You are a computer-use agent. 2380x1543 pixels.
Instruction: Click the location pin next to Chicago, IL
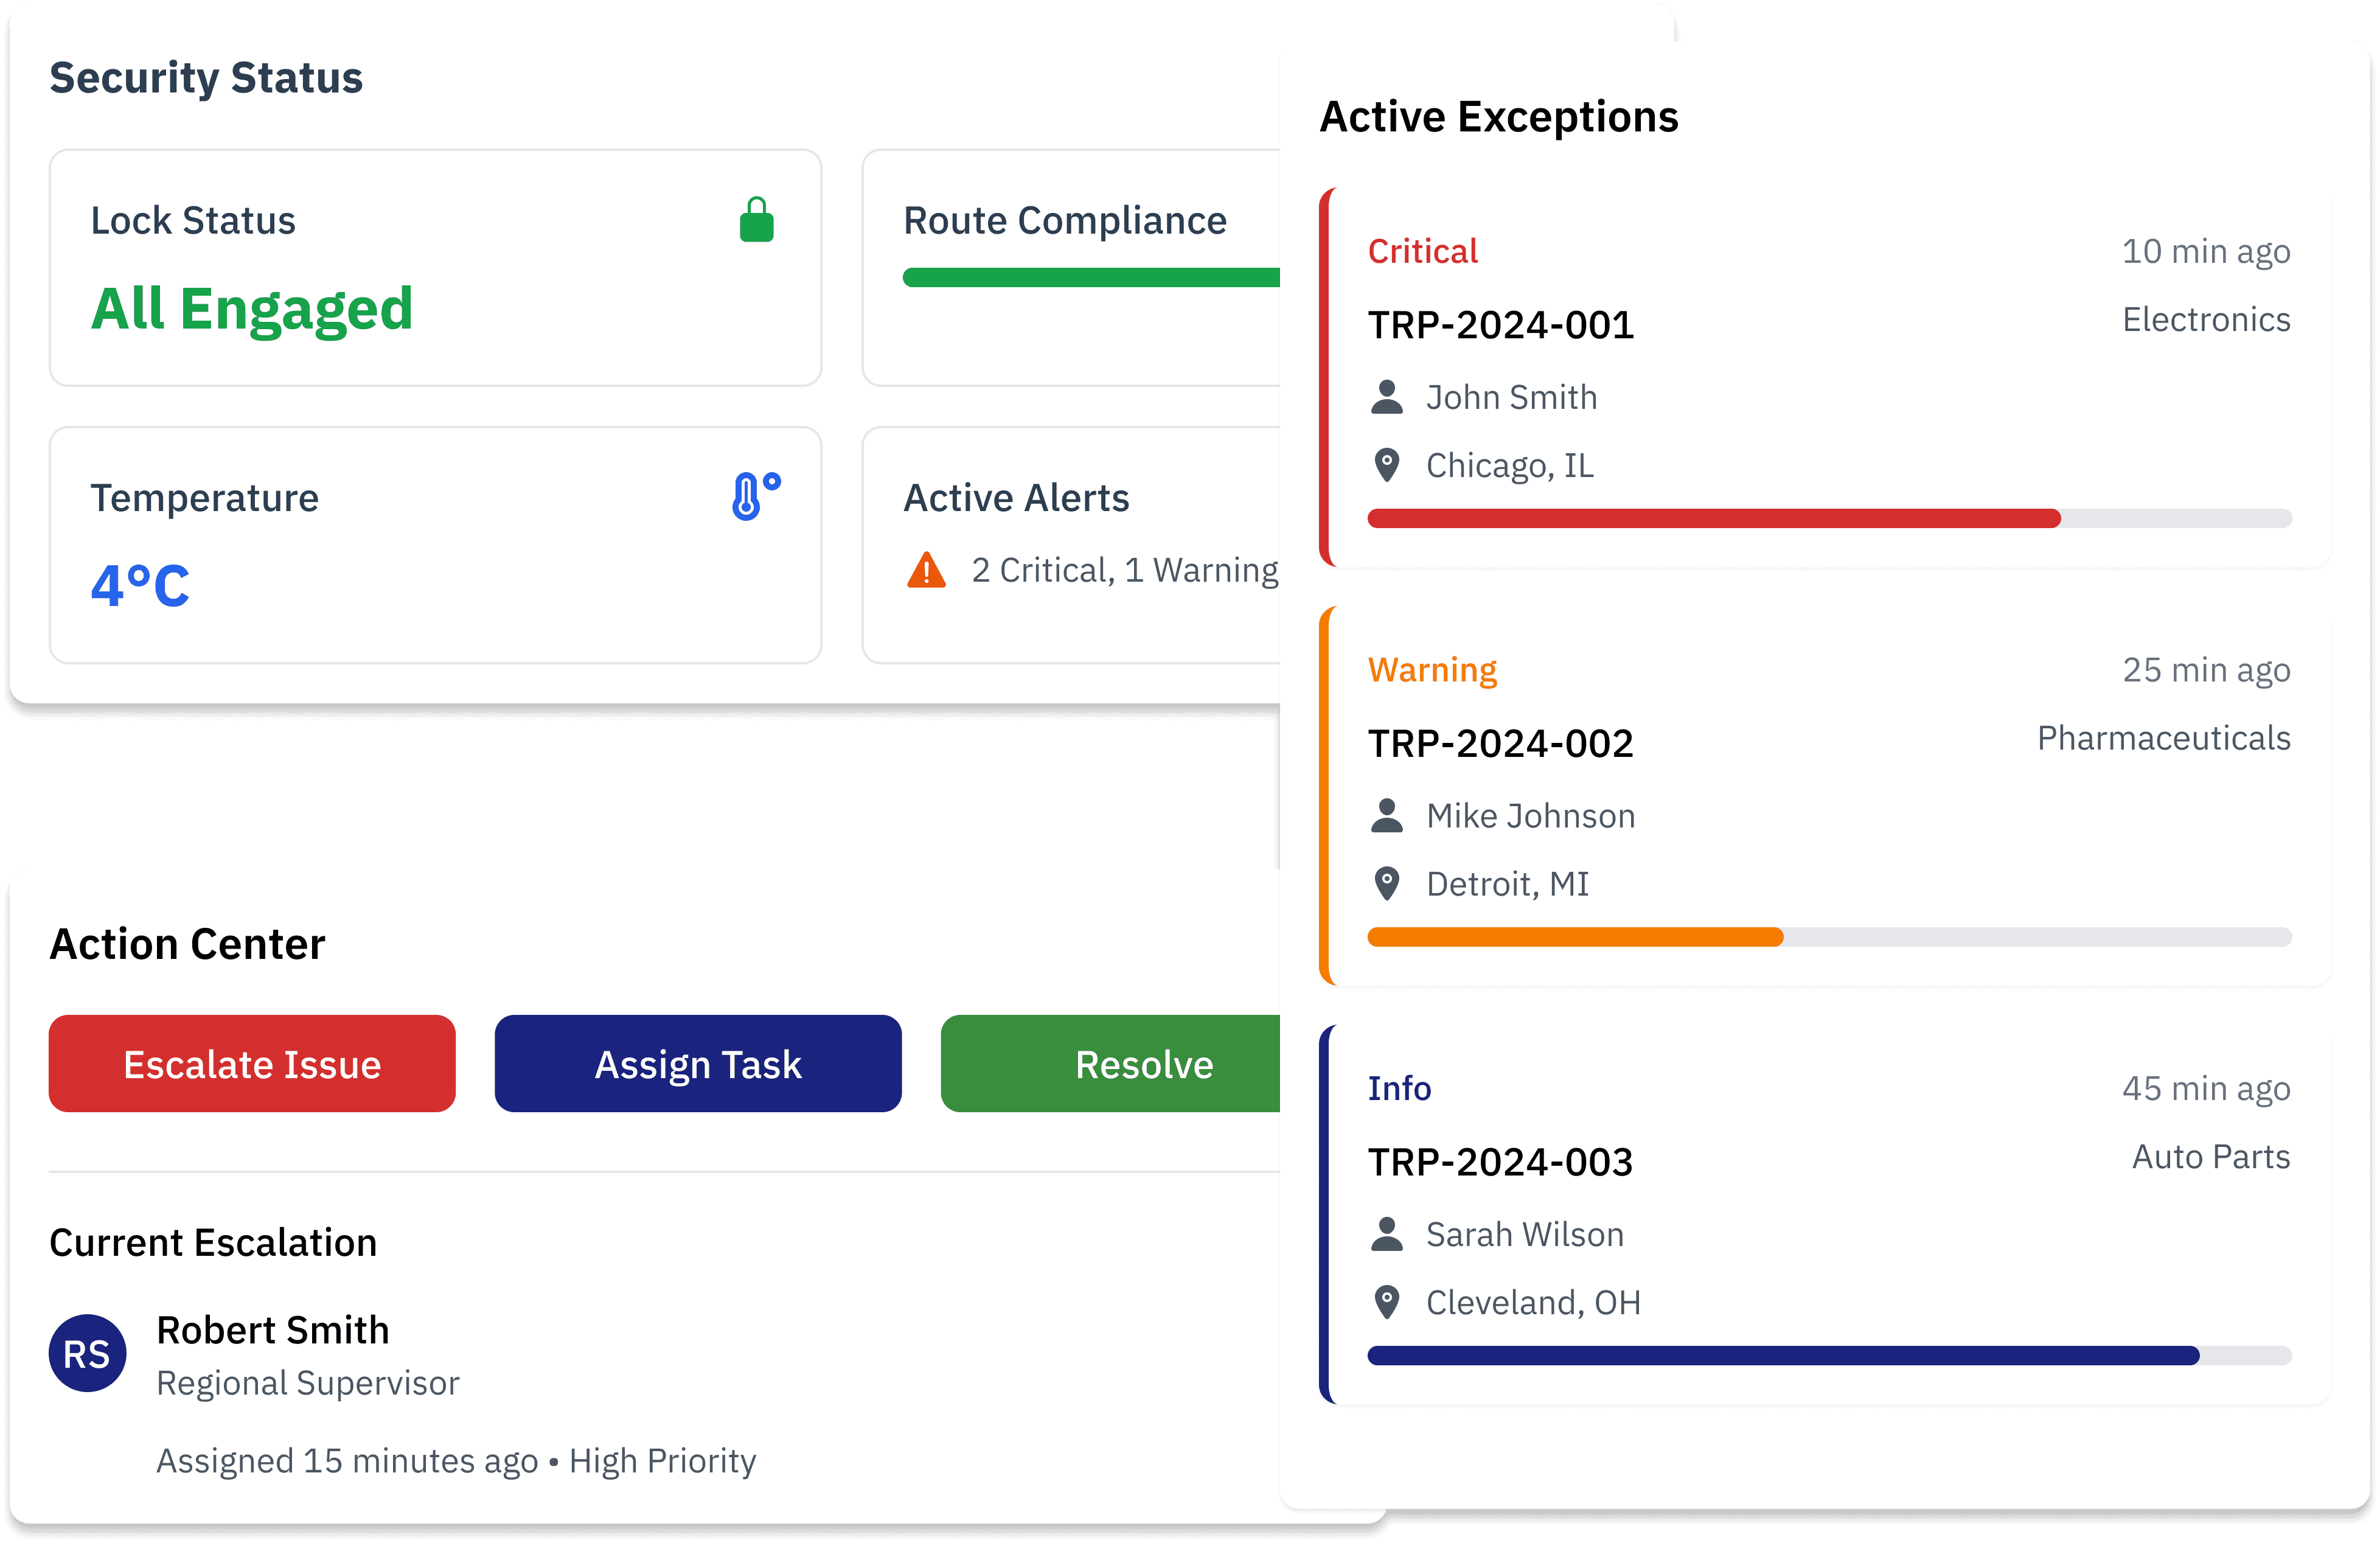[x=1387, y=465]
